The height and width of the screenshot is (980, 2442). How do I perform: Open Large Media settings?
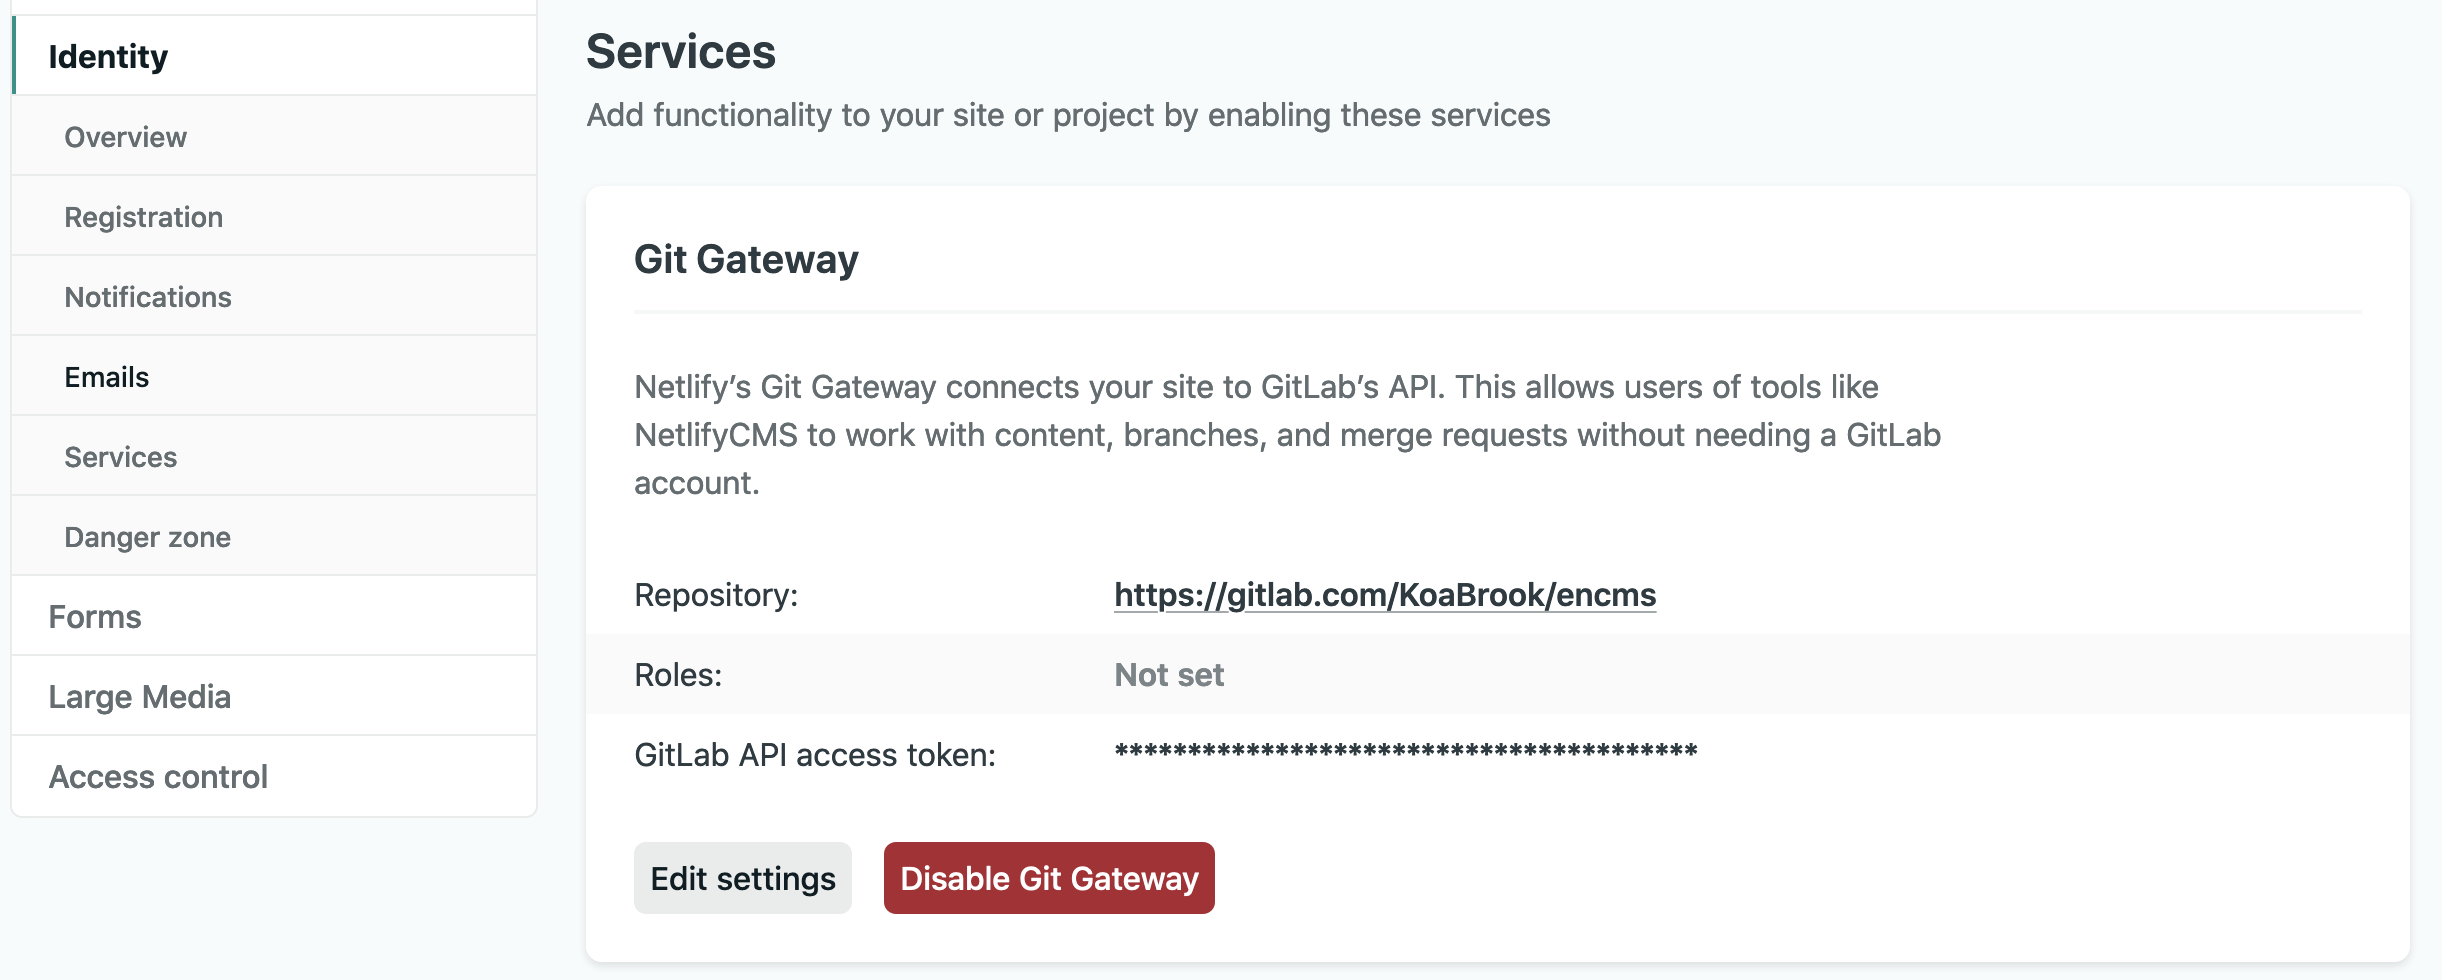140,697
